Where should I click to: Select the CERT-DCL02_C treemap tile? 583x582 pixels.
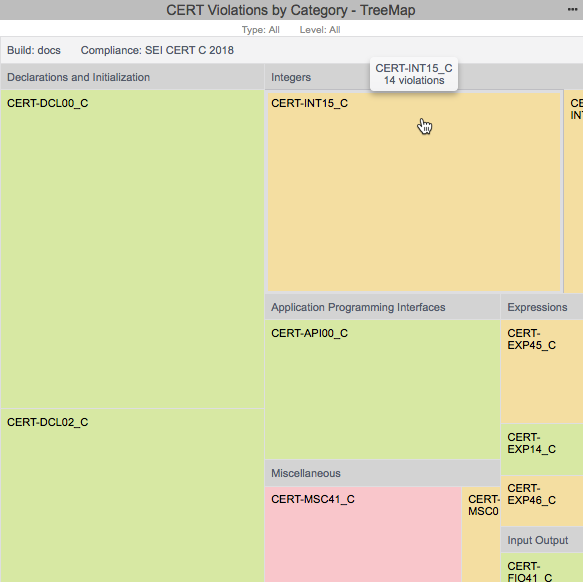pyautogui.click(x=132, y=496)
